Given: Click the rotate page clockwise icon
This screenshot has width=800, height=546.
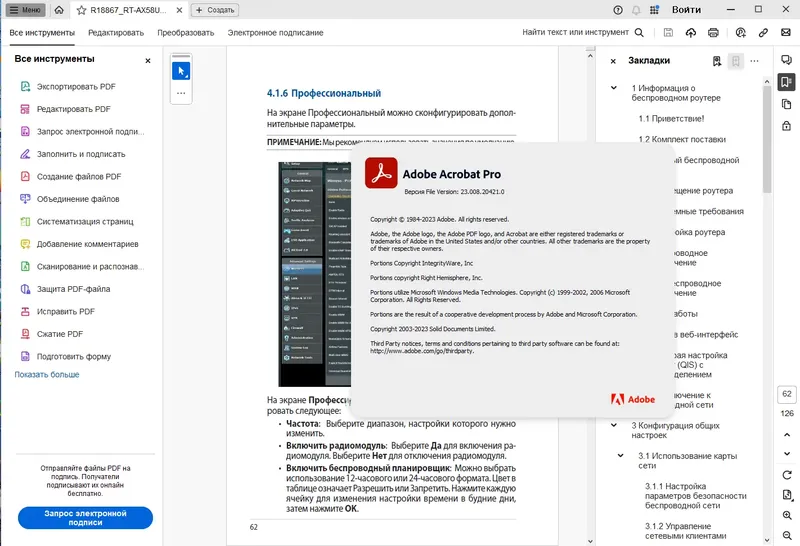Looking at the screenshot, I should 787,475.
